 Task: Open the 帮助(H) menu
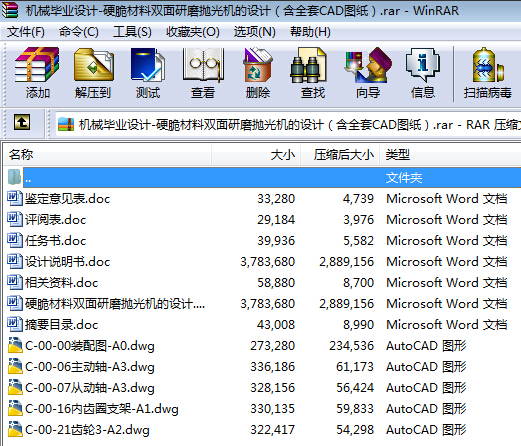coord(310,32)
